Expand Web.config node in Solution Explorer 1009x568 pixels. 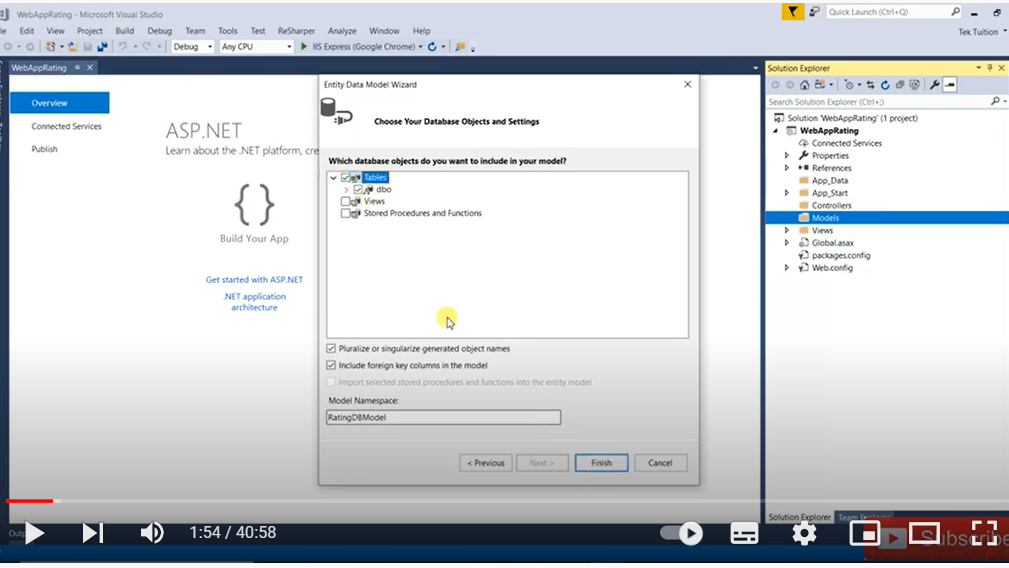tap(786, 268)
